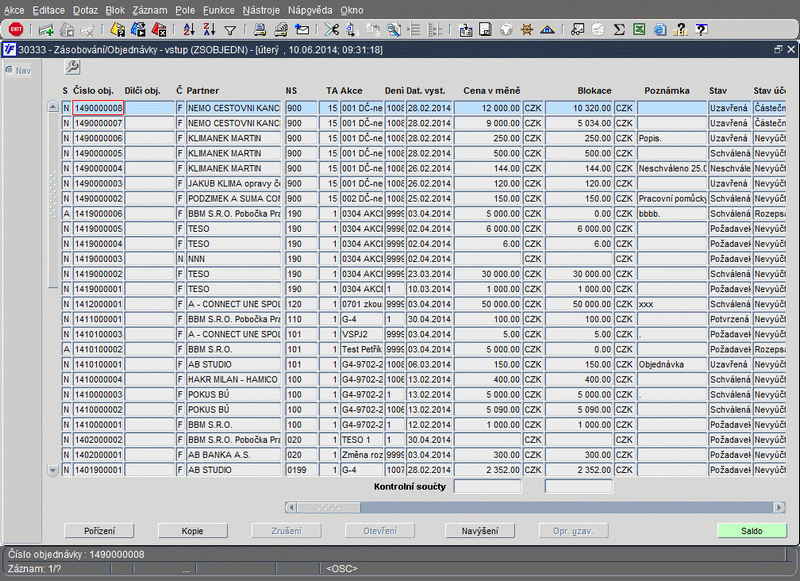Click the record list scroll up arrow
Viewport: 800px width, 581px height.
click(53, 107)
